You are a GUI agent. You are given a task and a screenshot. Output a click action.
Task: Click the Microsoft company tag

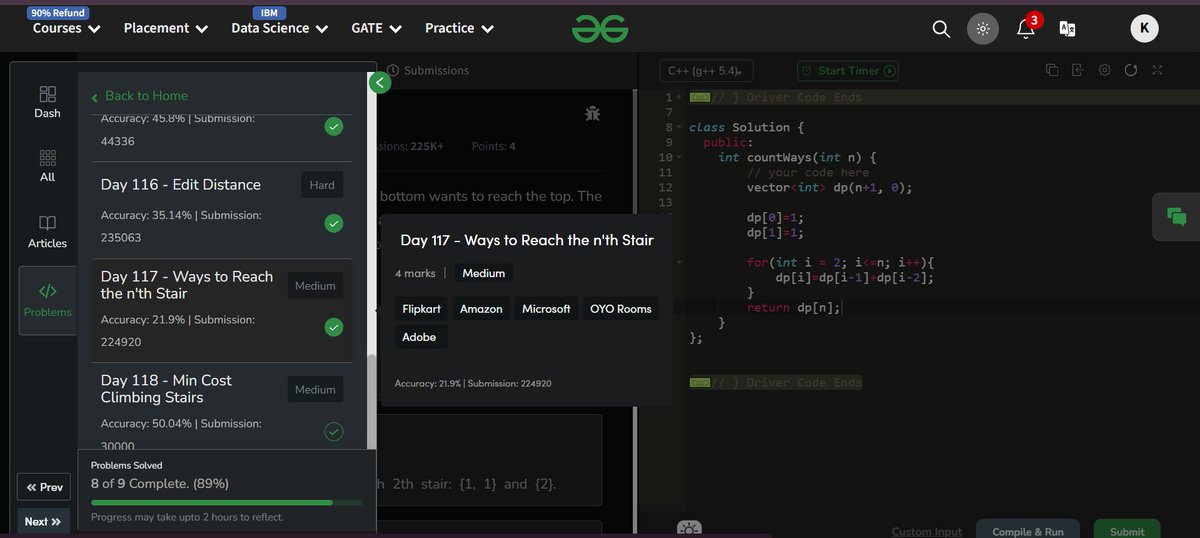pyautogui.click(x=546, y=309)
